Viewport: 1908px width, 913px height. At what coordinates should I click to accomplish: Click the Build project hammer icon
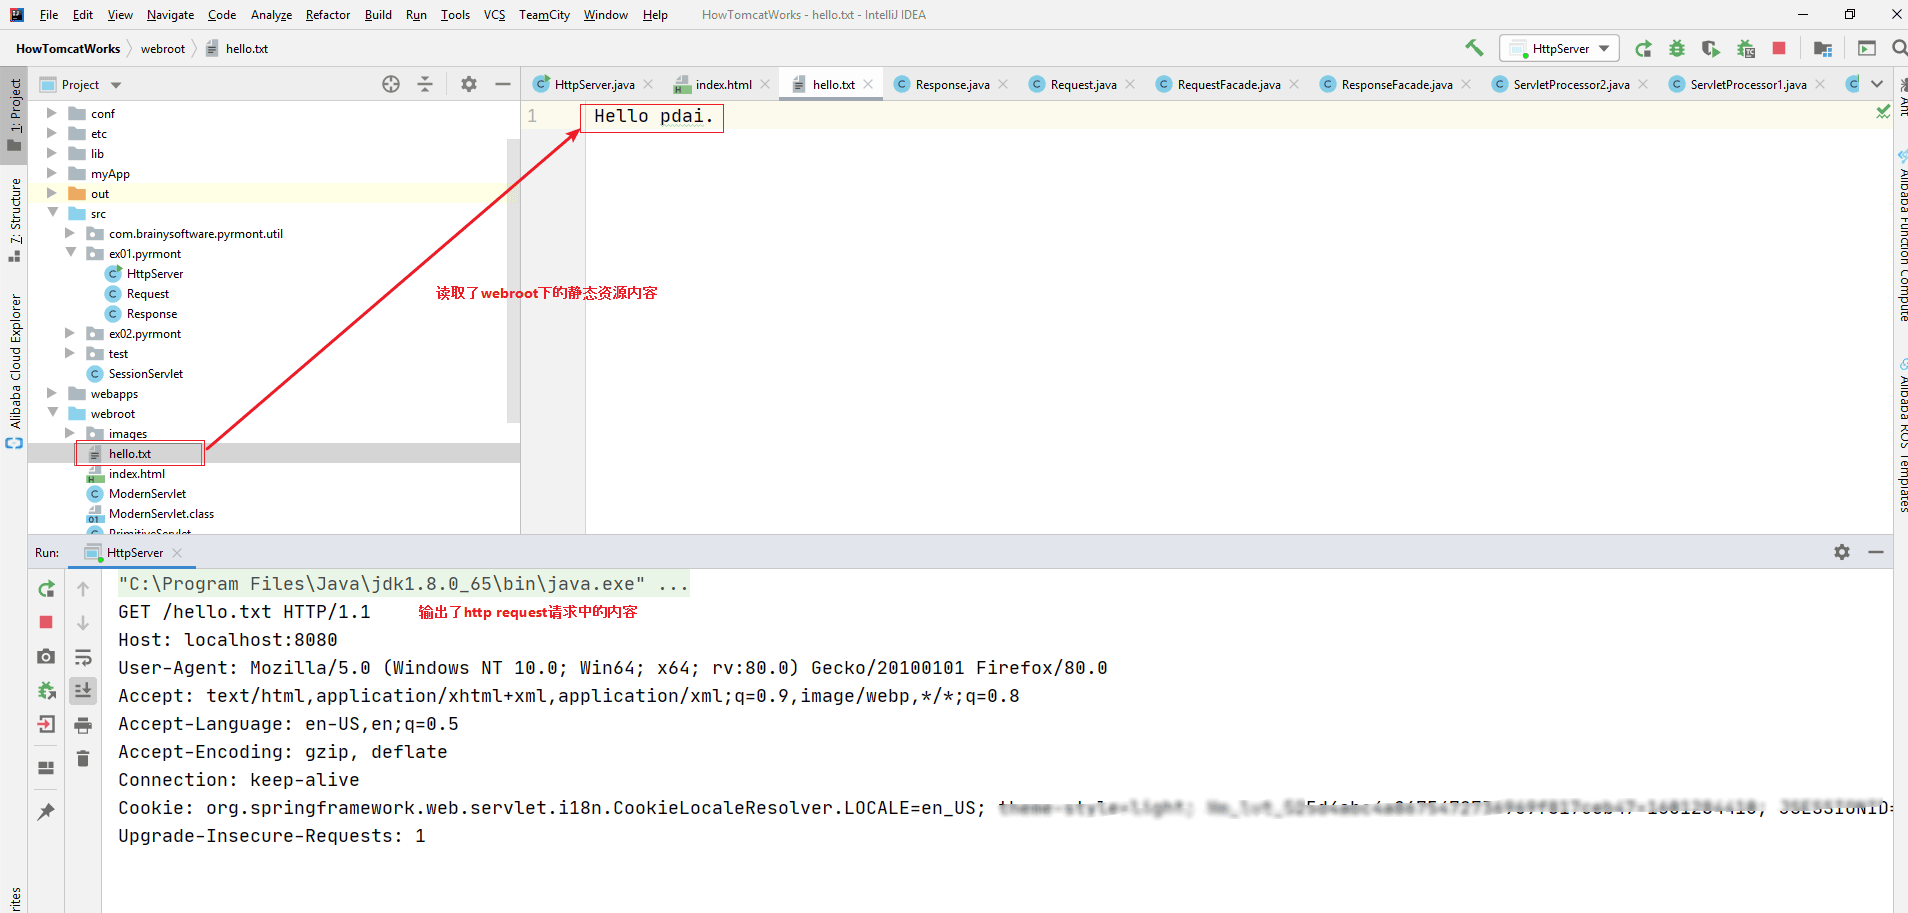point(1474,47)
